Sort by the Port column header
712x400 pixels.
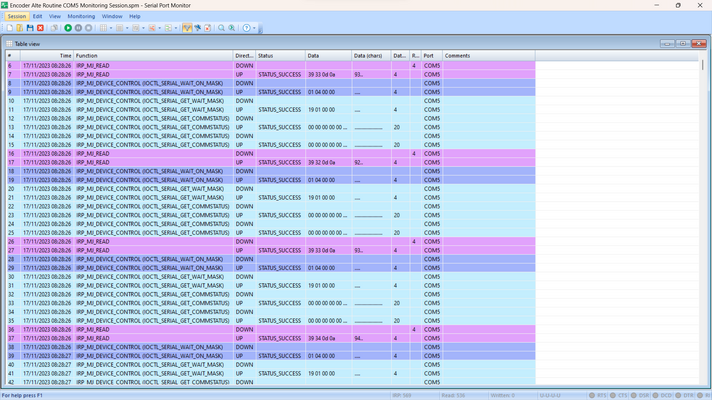click(x=432, y=56)
